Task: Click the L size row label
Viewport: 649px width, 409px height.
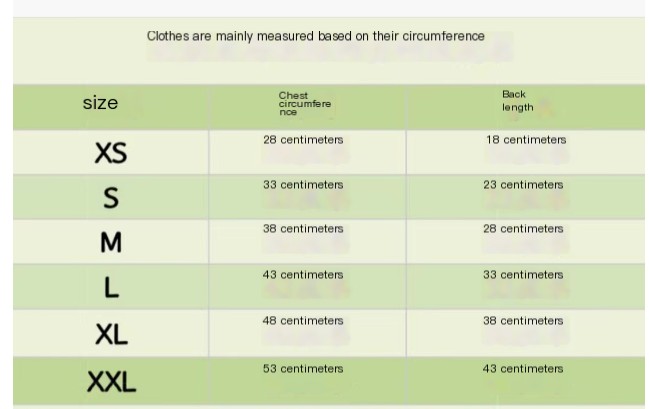Action: (111, 287)
